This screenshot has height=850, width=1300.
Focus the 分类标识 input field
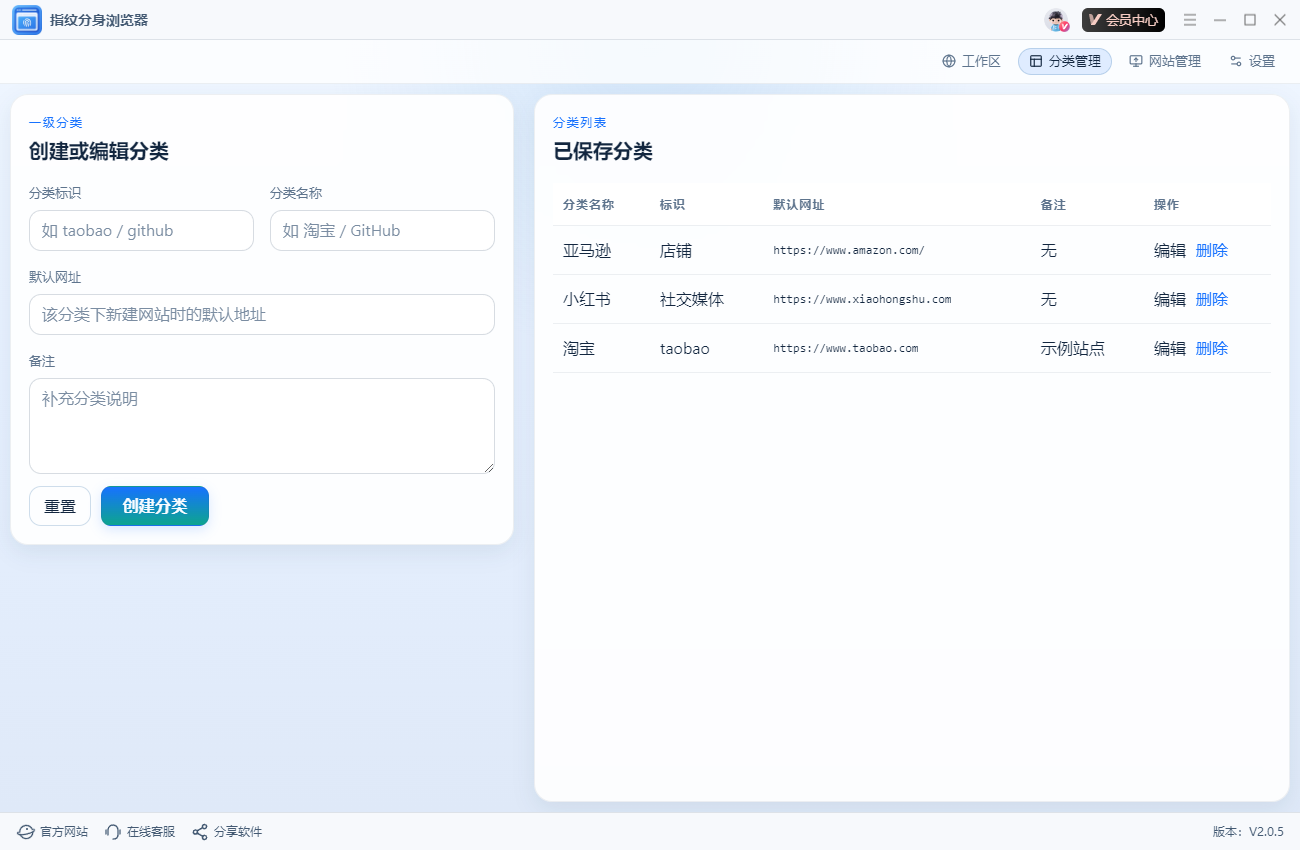click(141, 230)
